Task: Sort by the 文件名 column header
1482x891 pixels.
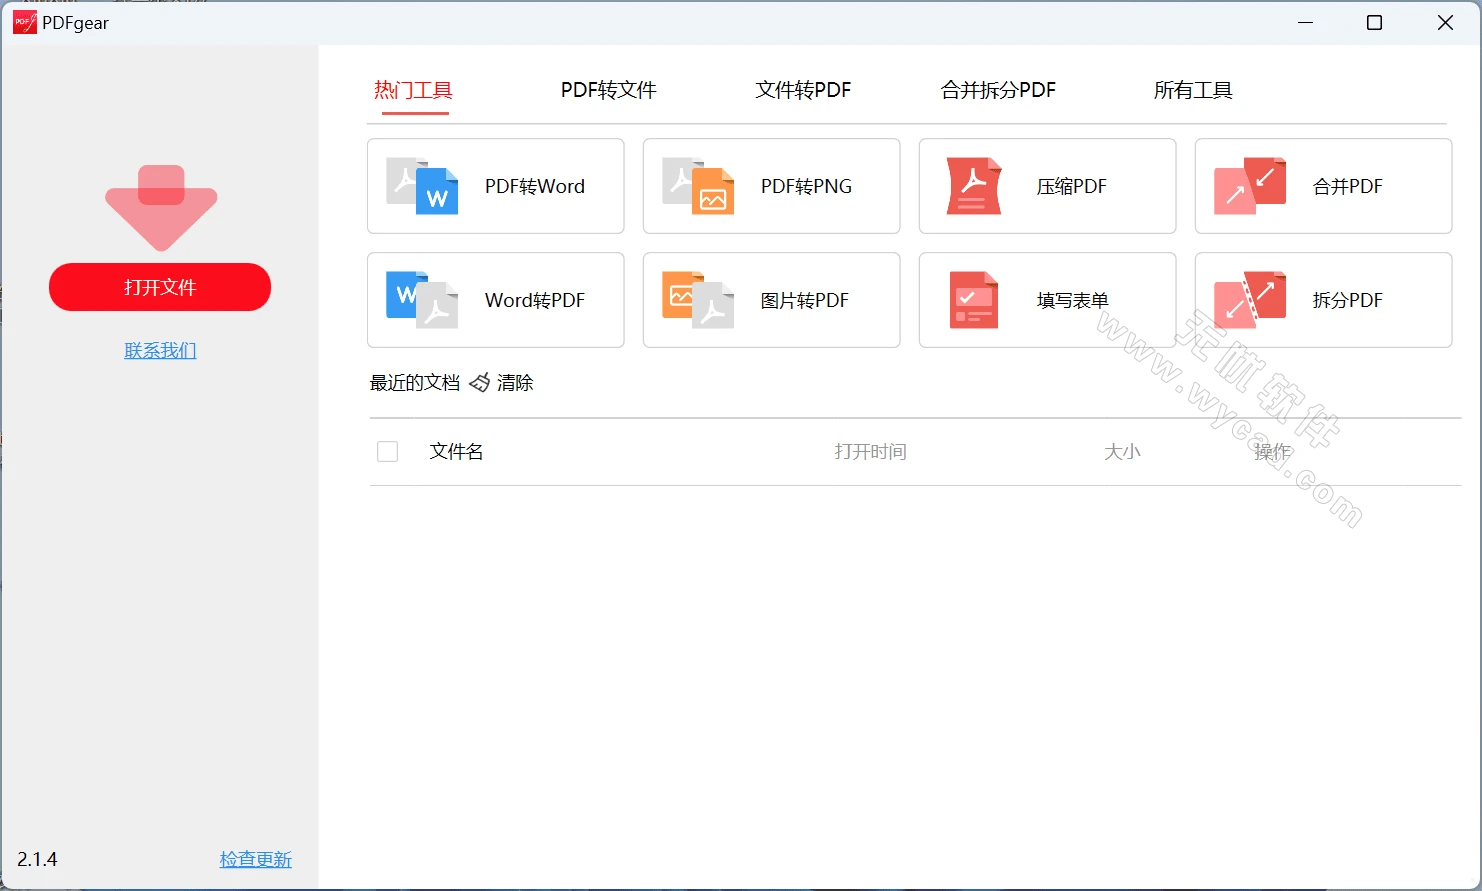Action: click(x=455, y=451)
